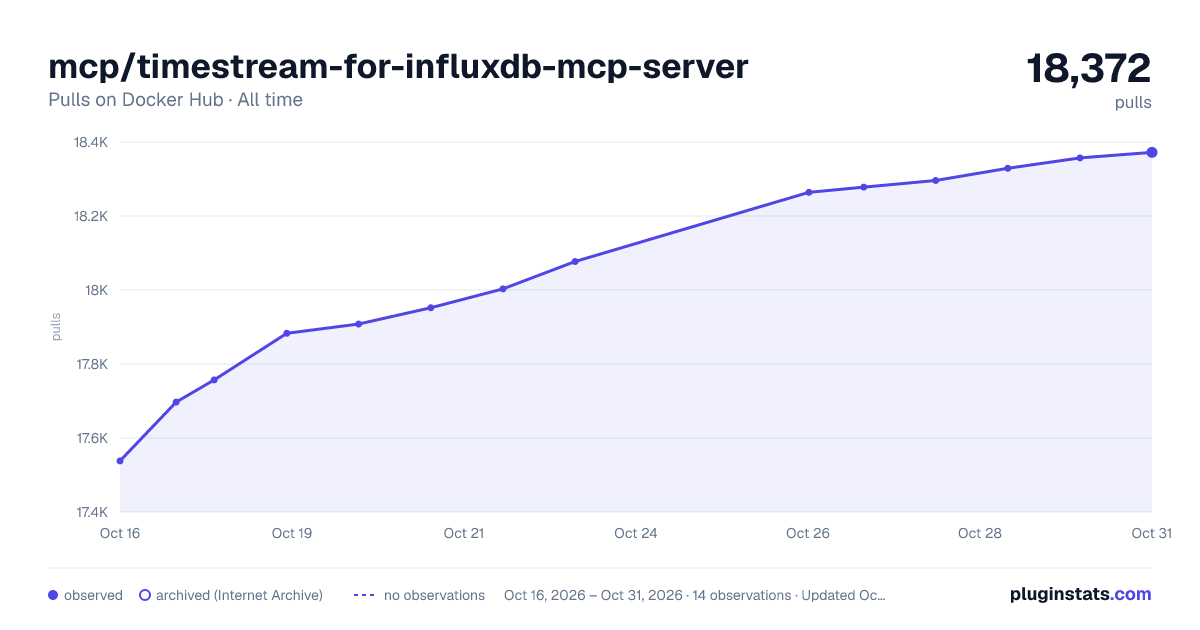Viewport: 1200px width, 630px height.
Task: Click the observed legend dot icon
Action: [x=53, y=595]
